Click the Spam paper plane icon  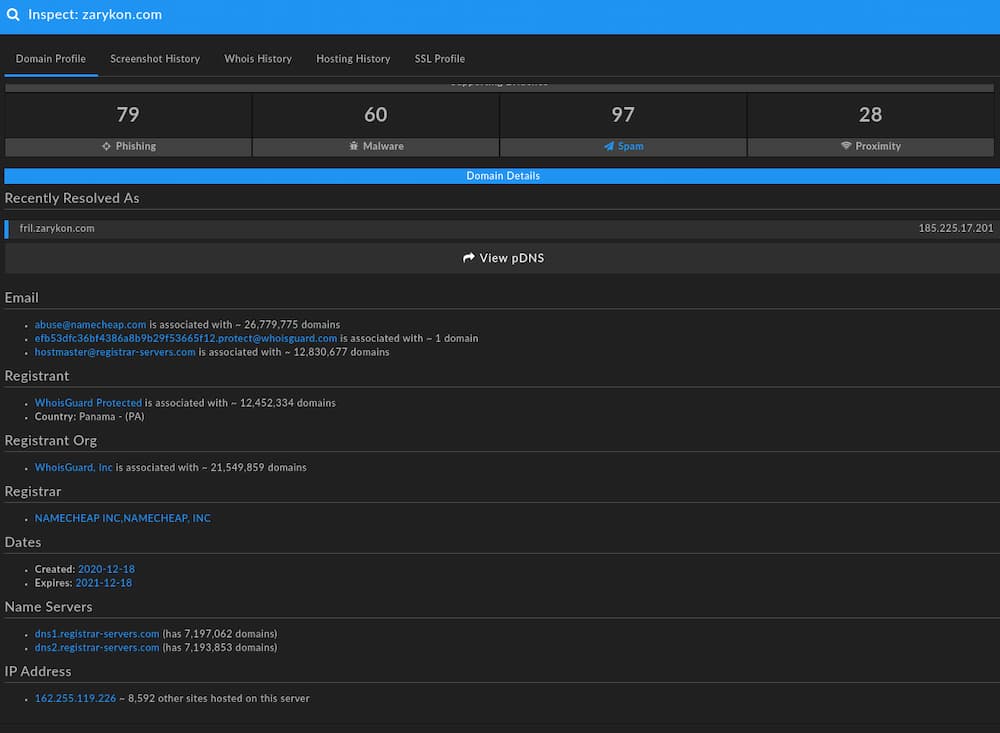(x=609, y=146)
